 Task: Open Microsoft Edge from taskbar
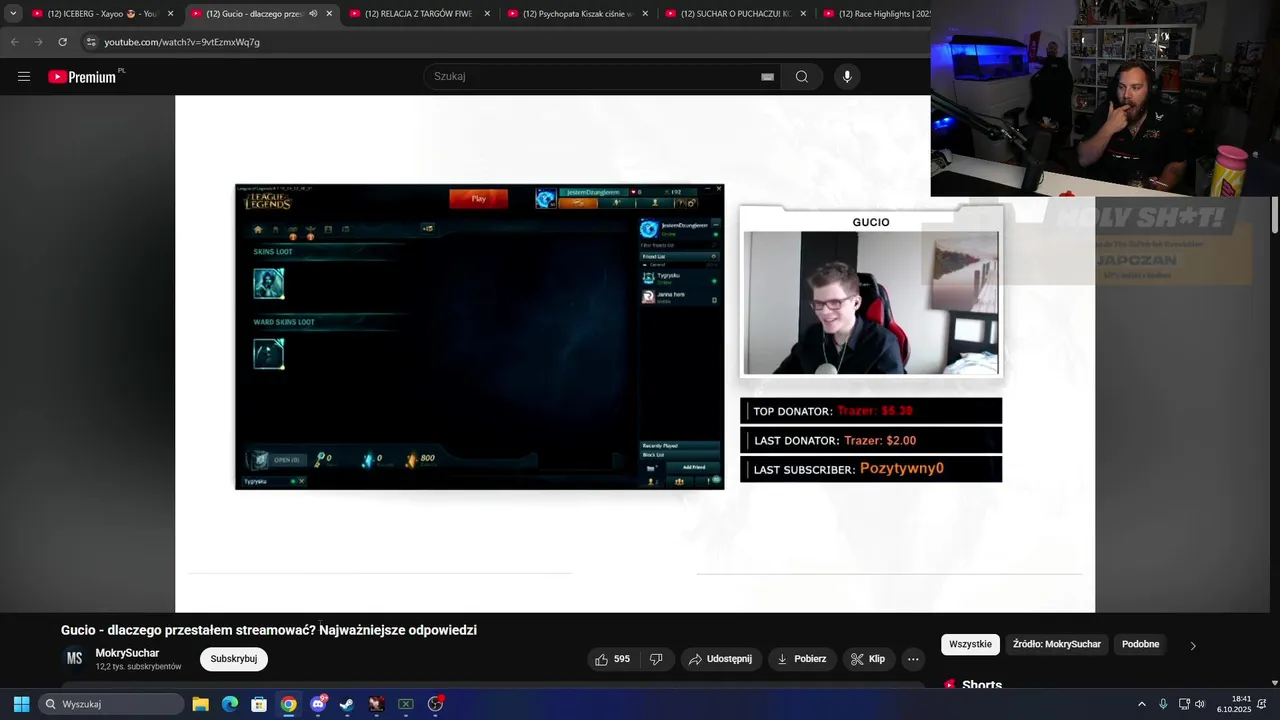click(x=230, y=704)
